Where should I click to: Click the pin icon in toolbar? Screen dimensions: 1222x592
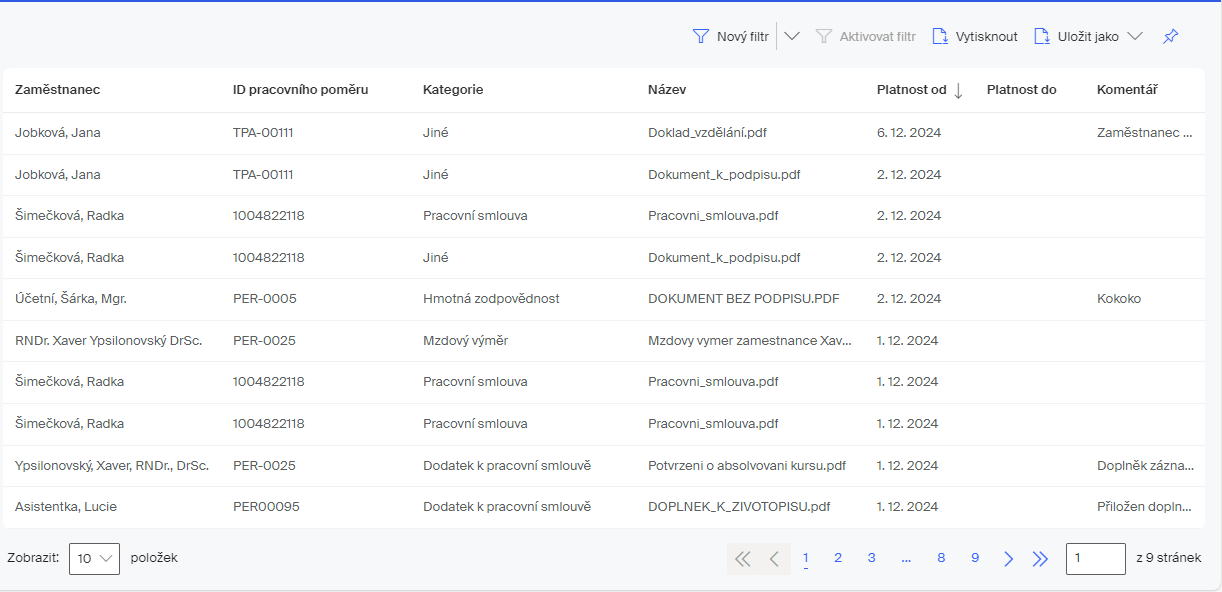pyautogui.click(x=1170, y=36)
